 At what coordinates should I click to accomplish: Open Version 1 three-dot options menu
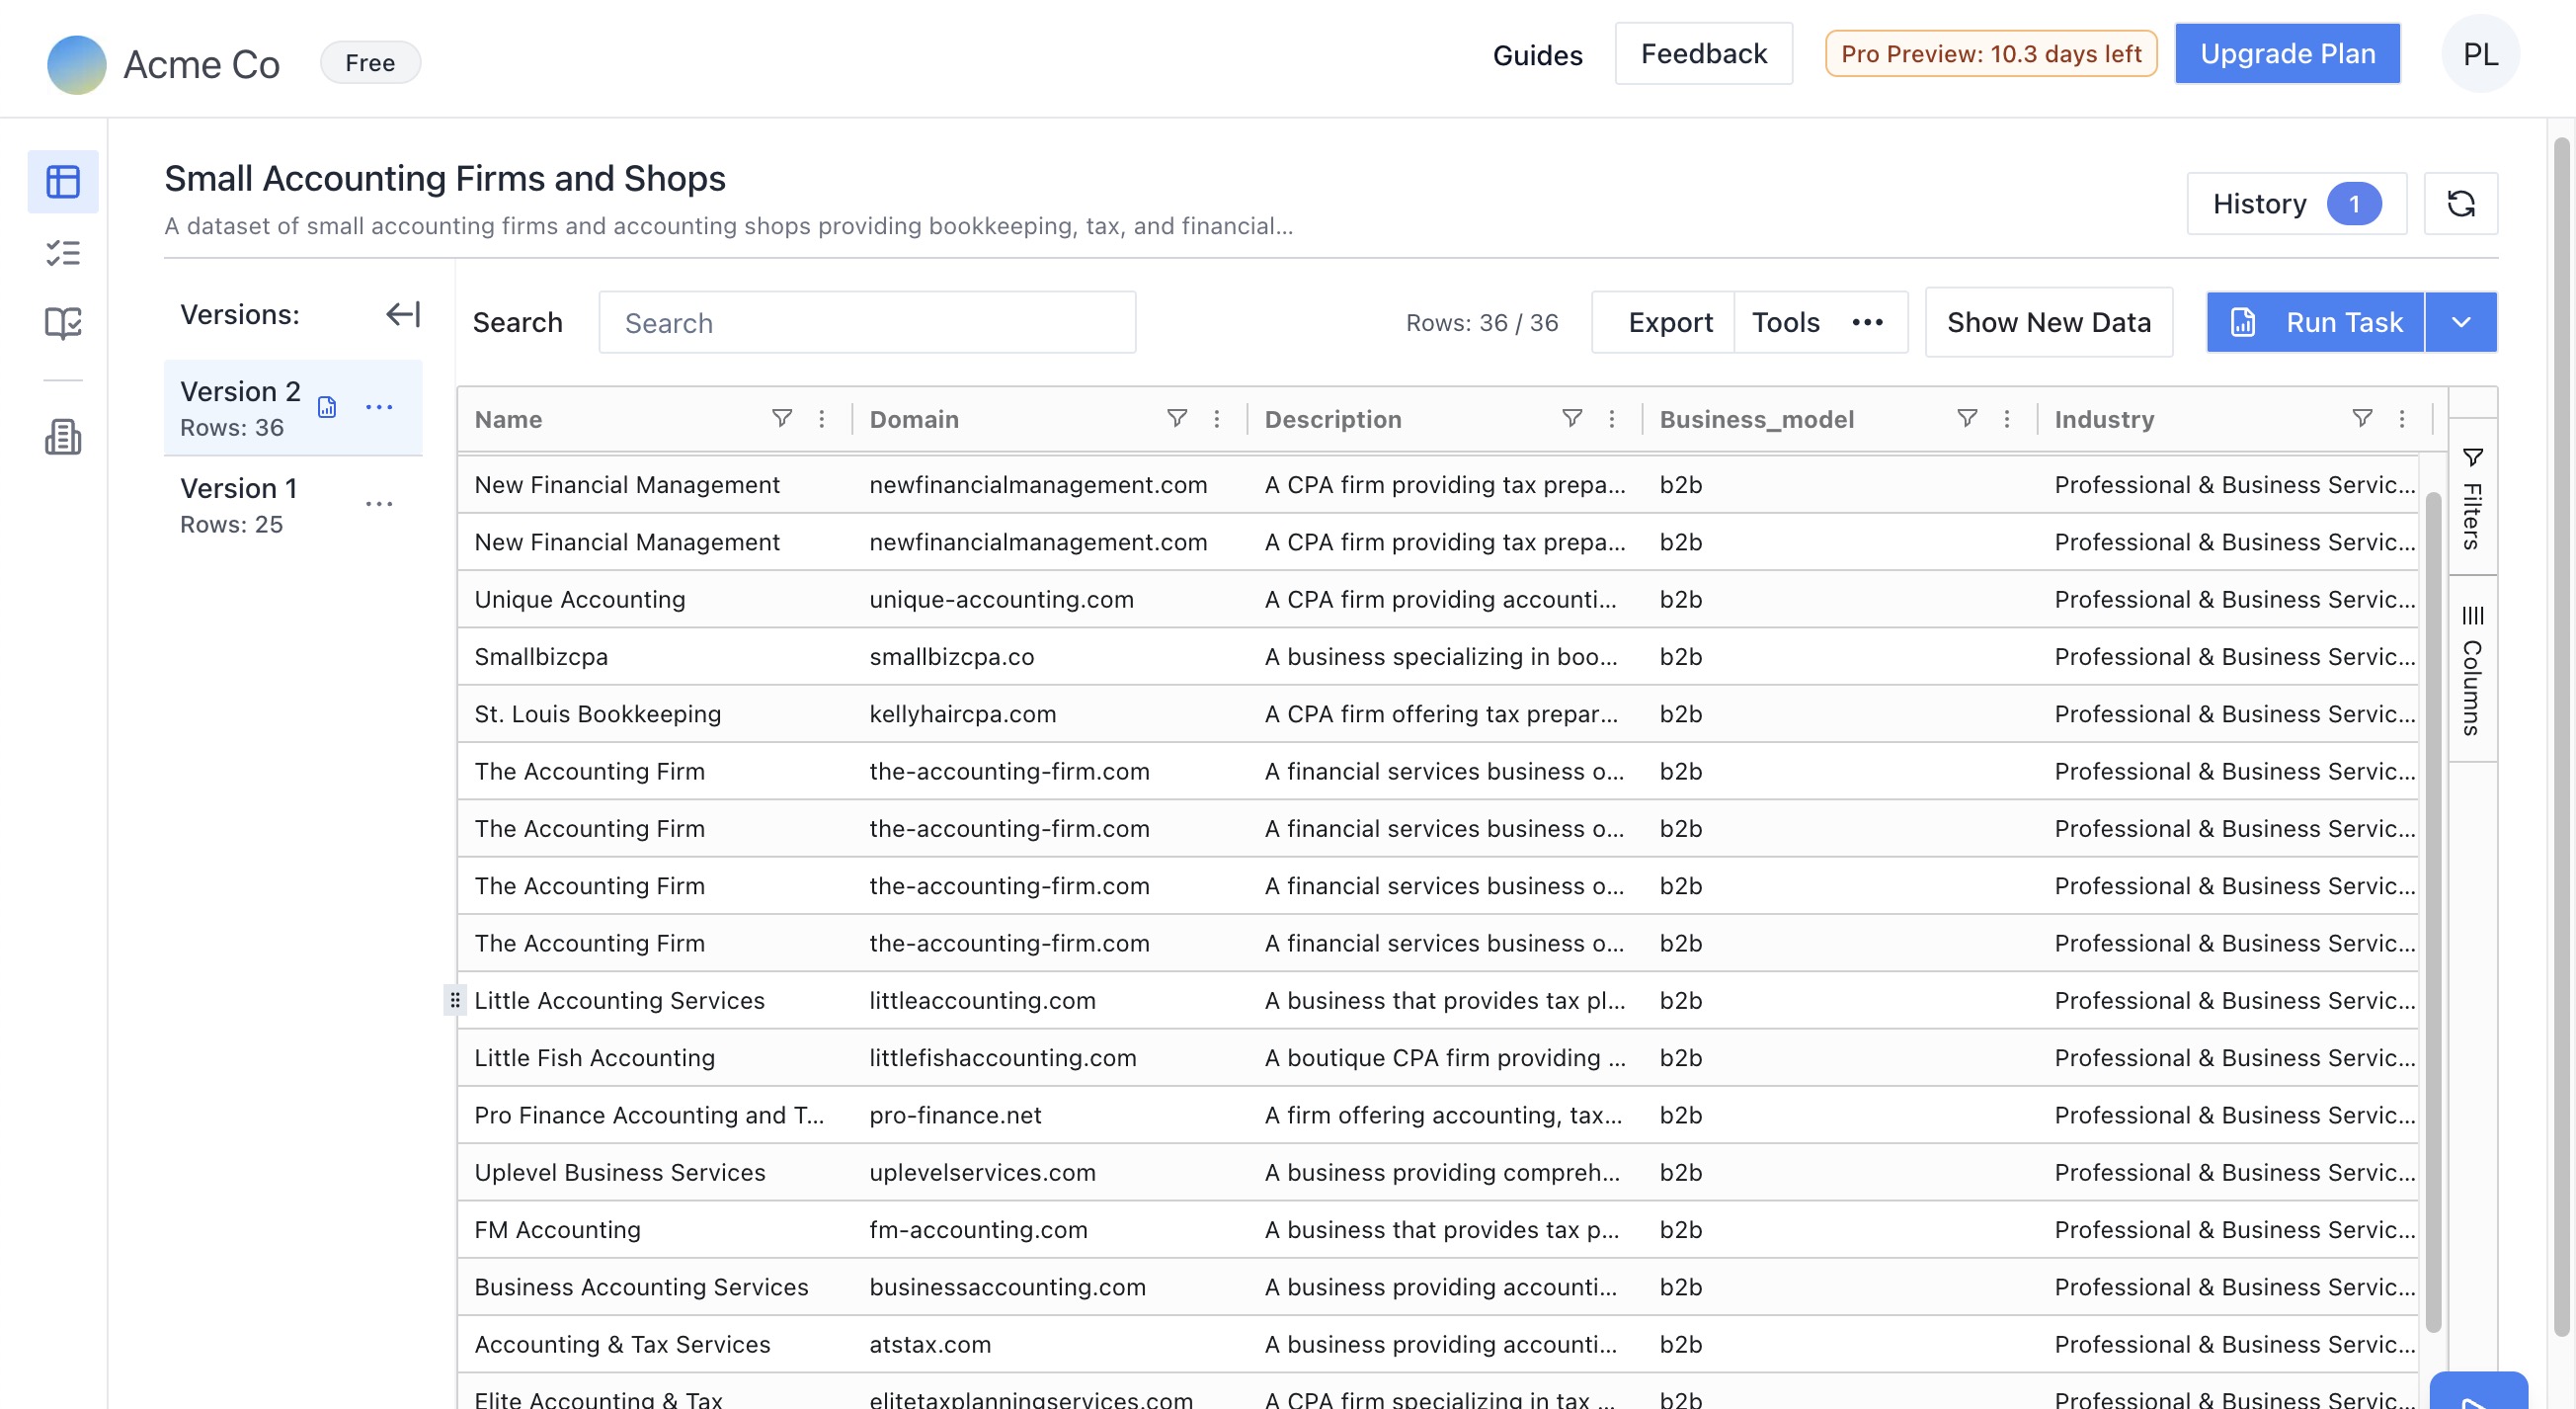click(x=379, y=504)
